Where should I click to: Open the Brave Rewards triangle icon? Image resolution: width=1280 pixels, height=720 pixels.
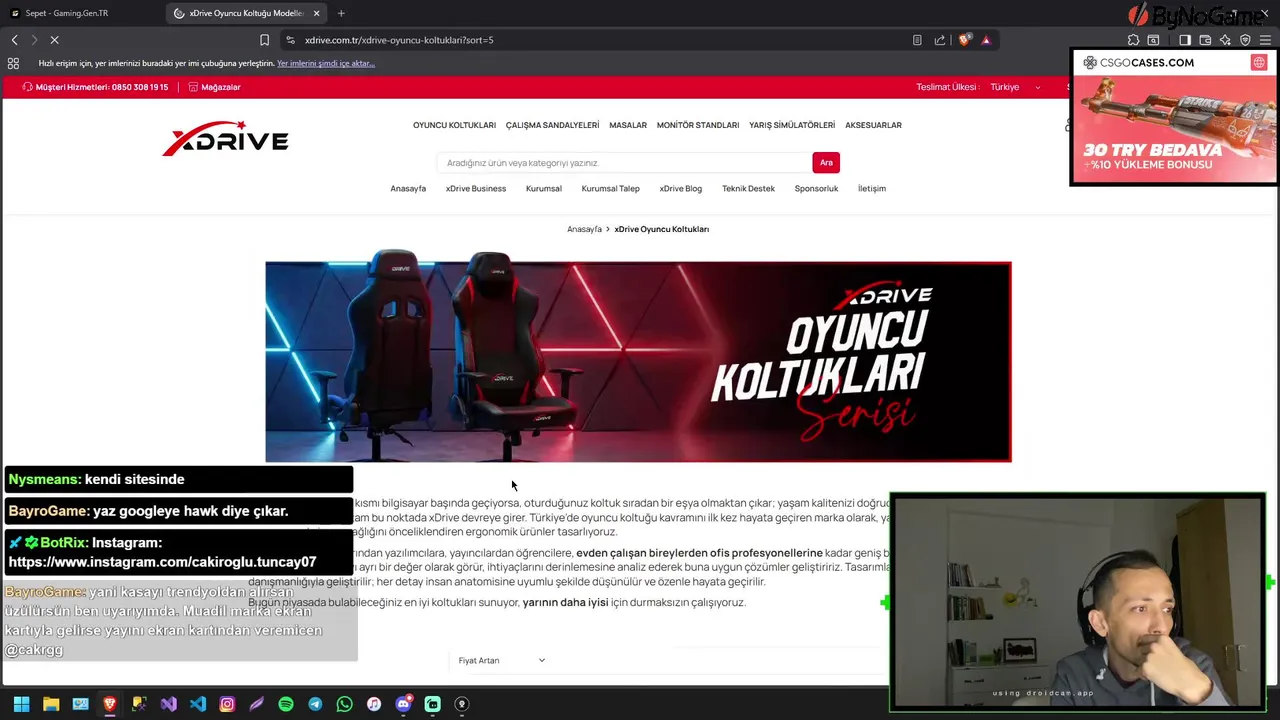point(986,40)
